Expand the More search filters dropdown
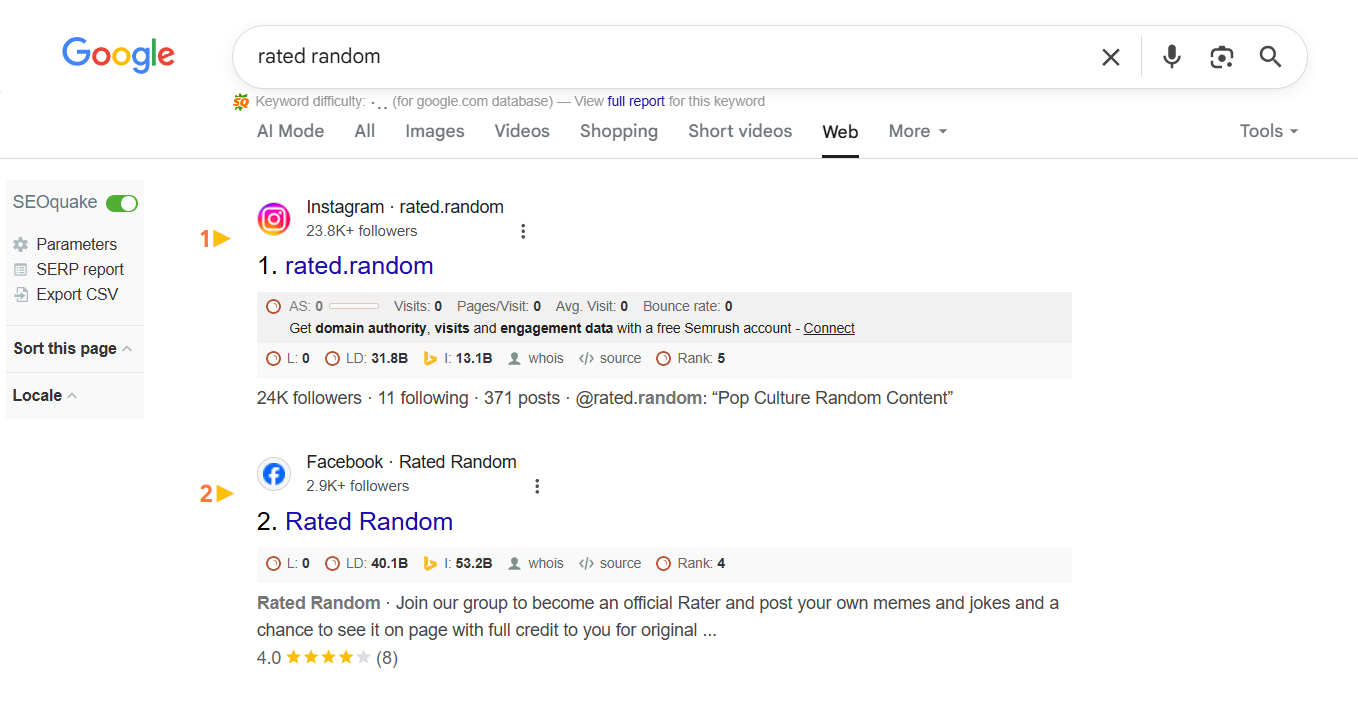Image resolution: width=1358 pixels, height=705 pixels. pos(918,131)
